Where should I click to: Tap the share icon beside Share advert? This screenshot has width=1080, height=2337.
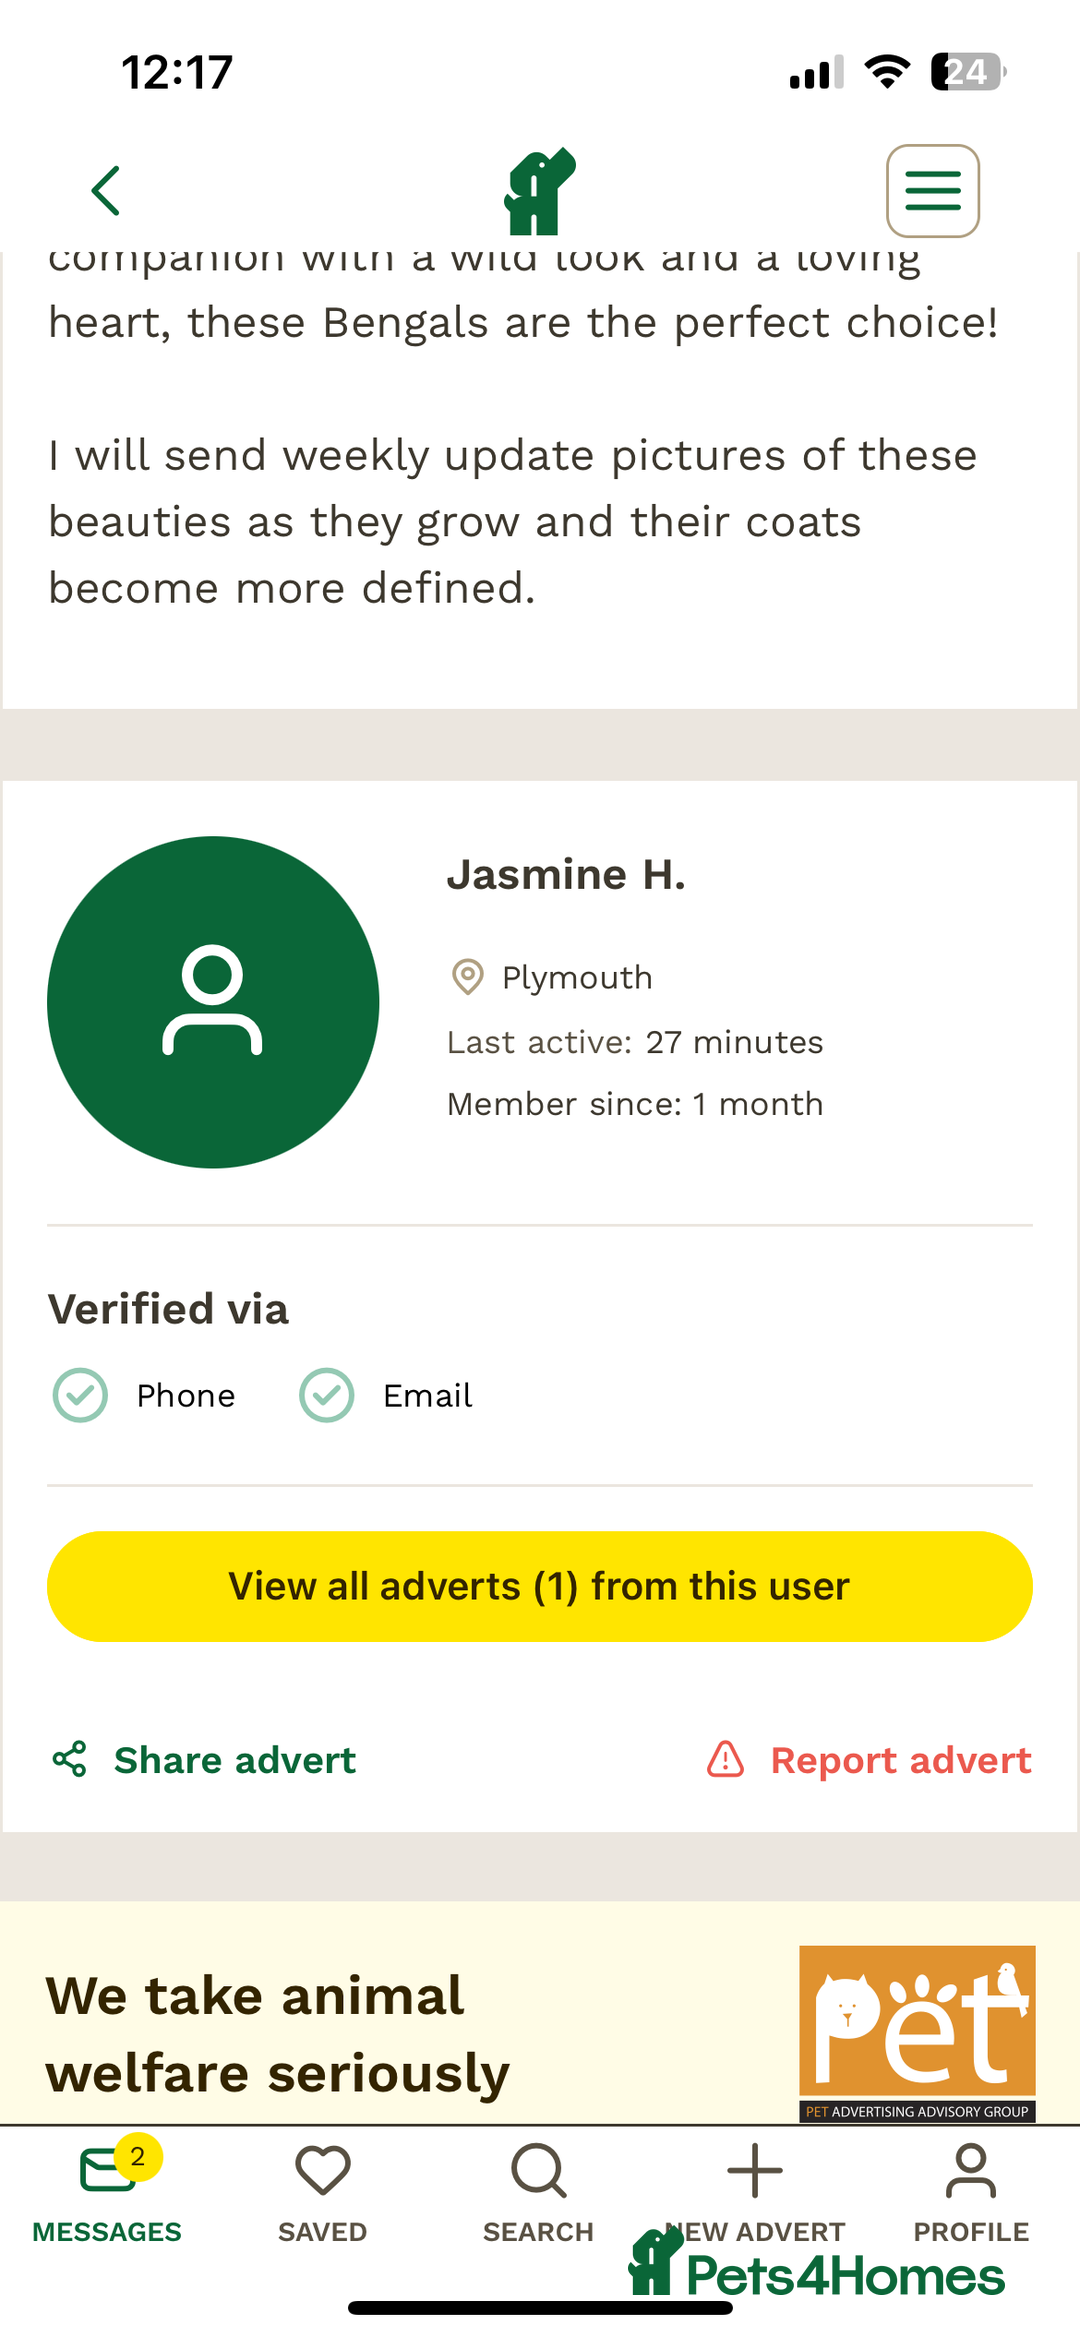(70, 1759)
